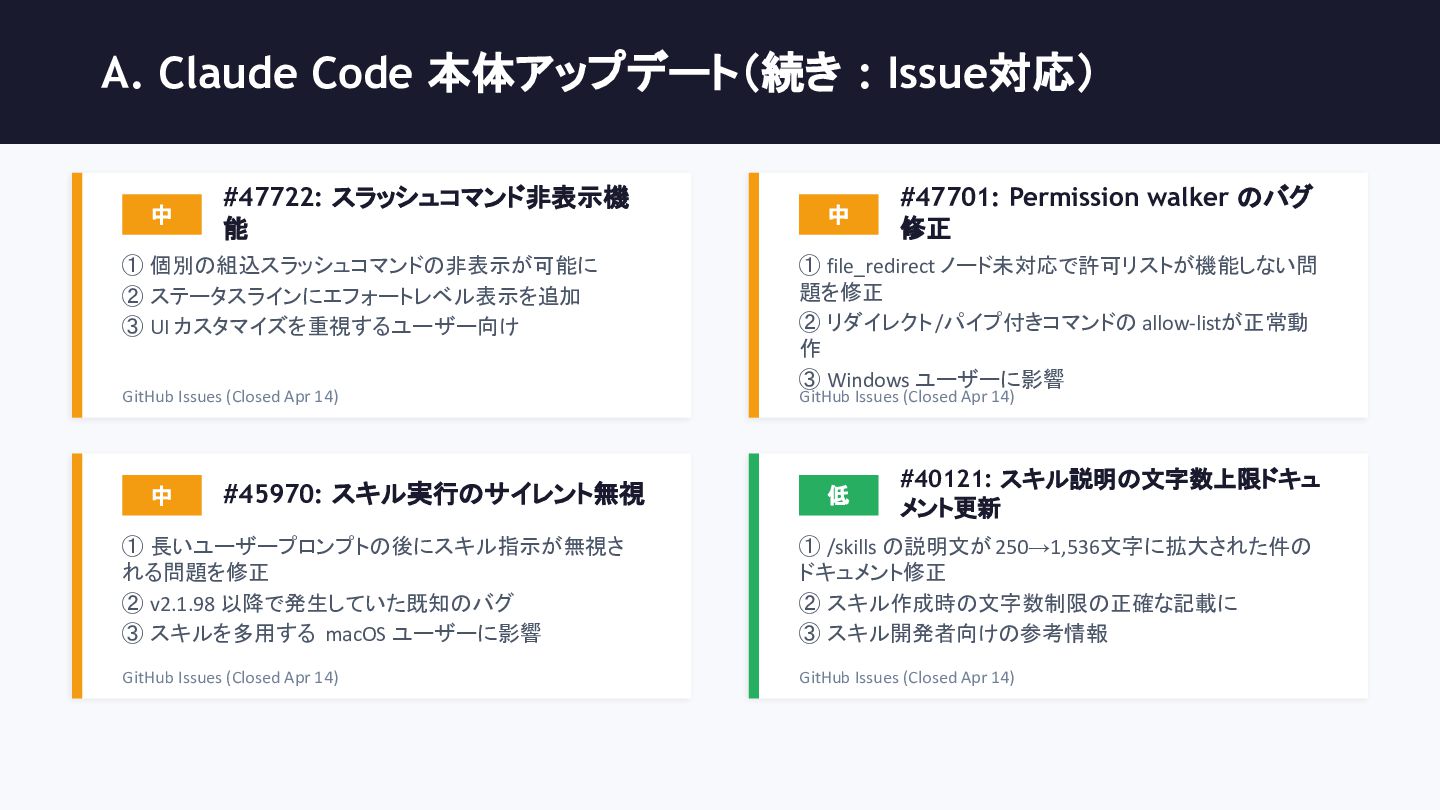This screenshot has height=810, width=1440.
Task: Click line '② ステータスラインにエフォートレベル表示を追加'
Action: [351, 296]
